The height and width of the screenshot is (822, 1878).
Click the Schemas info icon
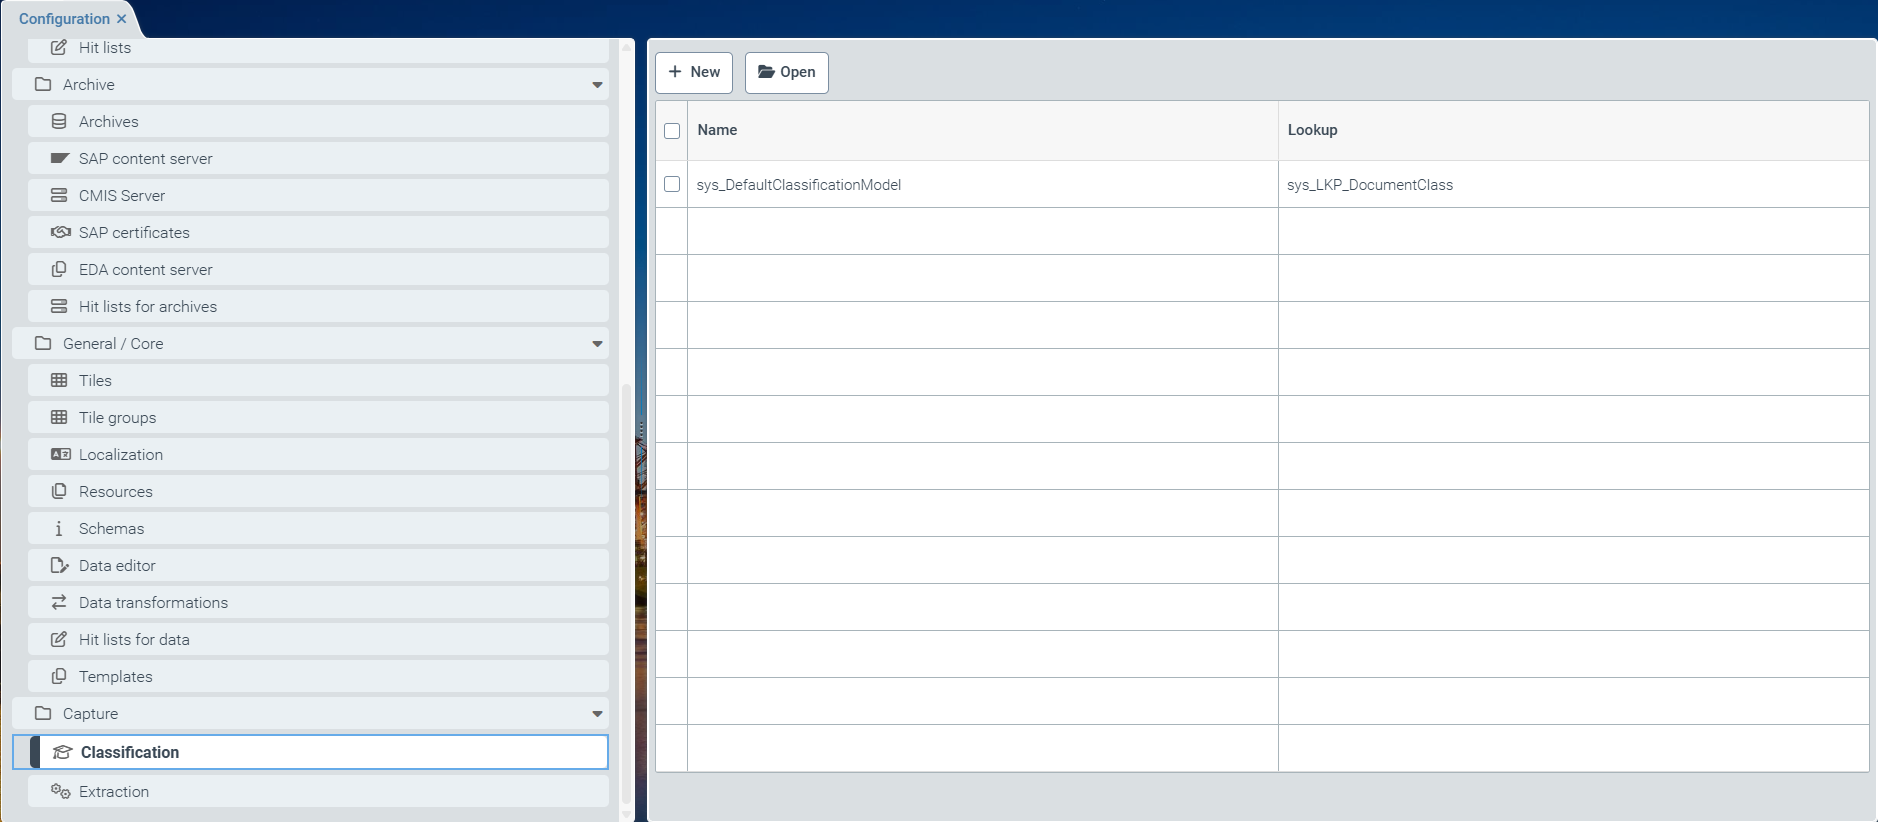[59, 528]
